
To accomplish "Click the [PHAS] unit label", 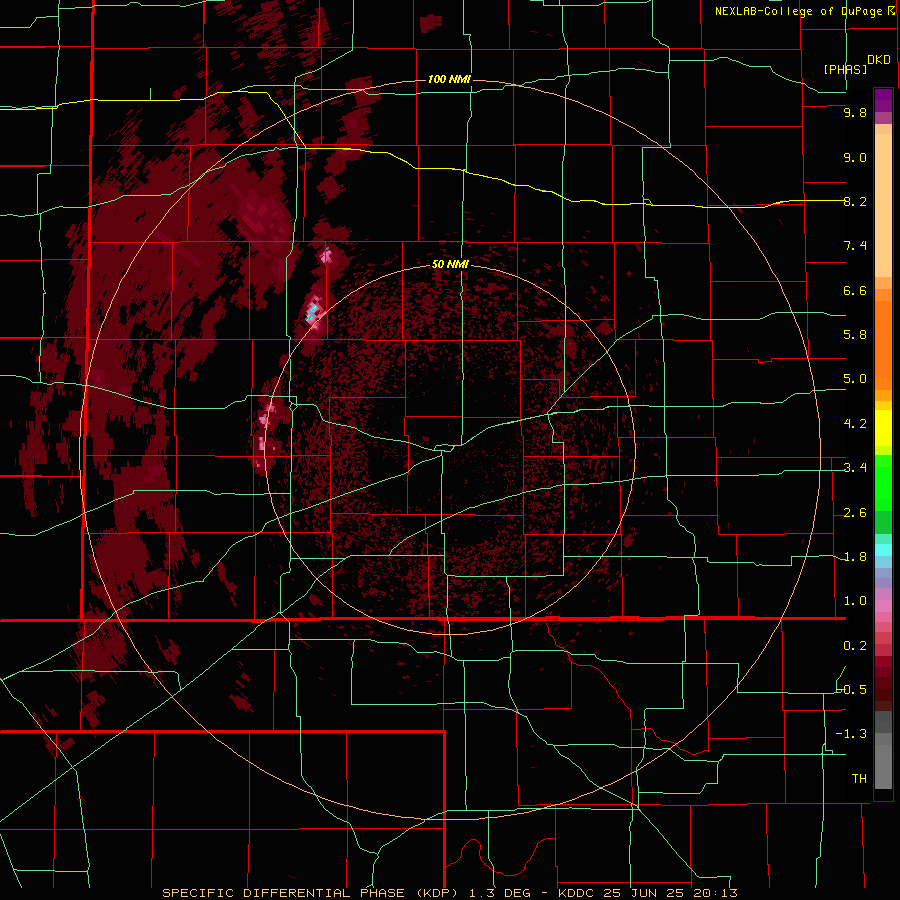I will coord(845,69).
